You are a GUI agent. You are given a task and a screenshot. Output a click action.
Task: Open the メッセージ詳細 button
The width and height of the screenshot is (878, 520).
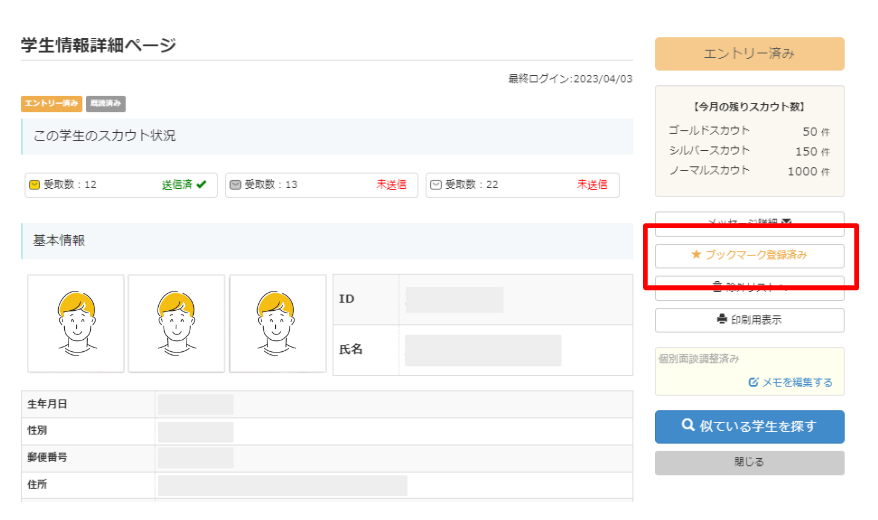pos(750,223)
